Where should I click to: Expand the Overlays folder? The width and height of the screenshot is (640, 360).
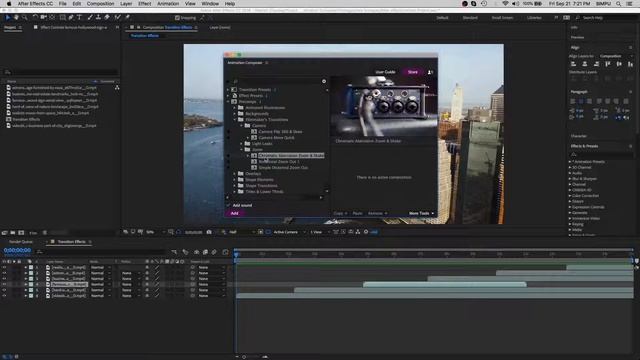235,173
